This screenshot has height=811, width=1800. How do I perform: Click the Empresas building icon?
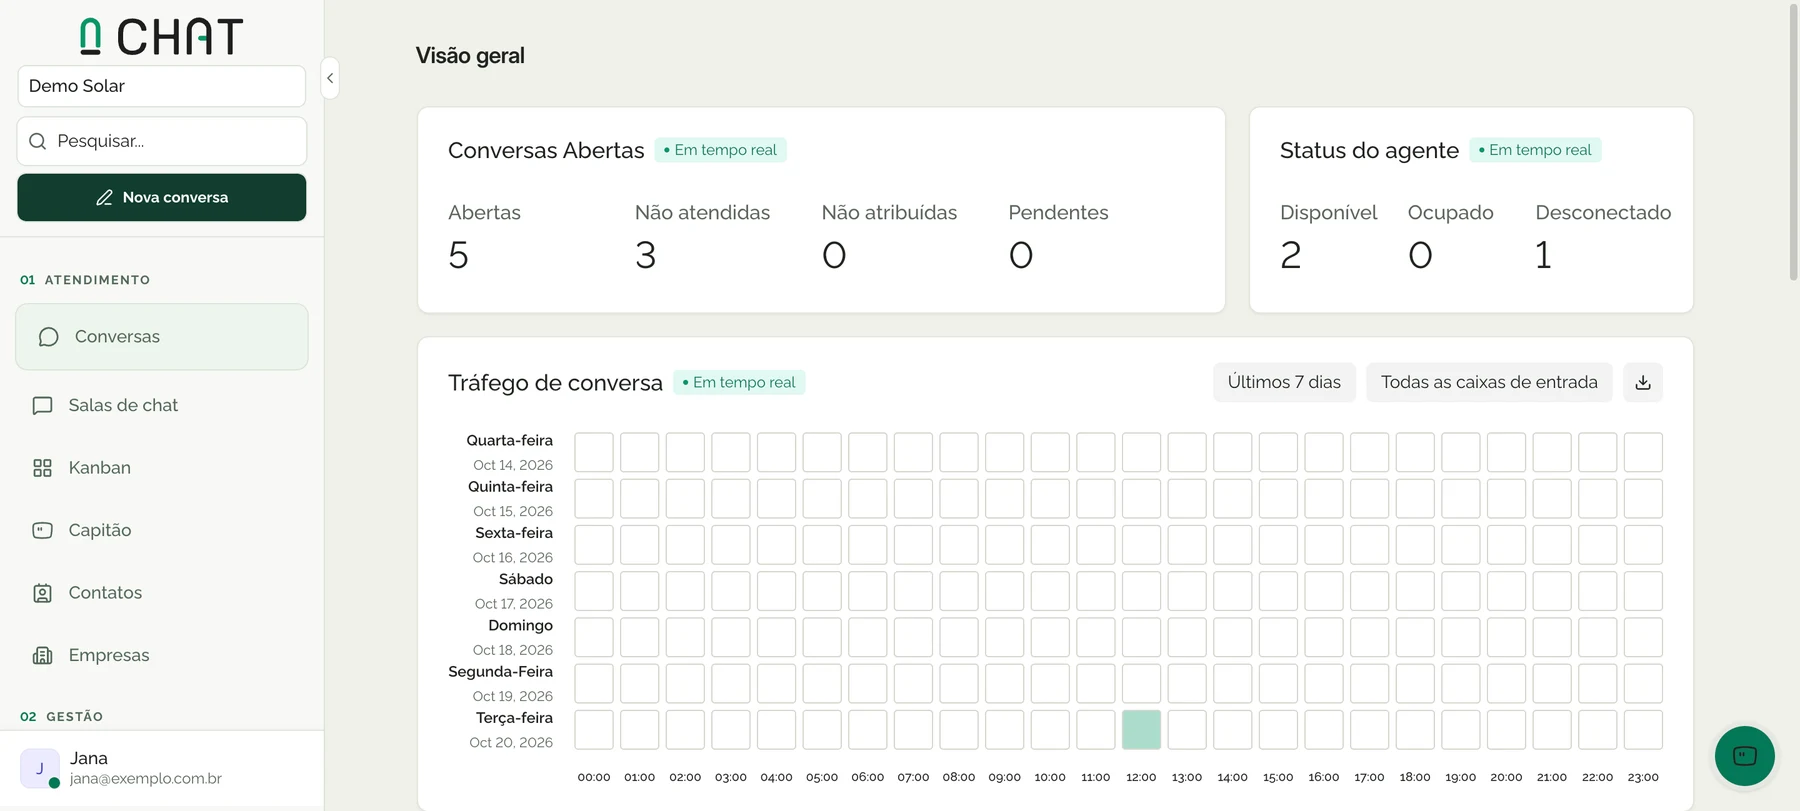(x=42, y=656)
